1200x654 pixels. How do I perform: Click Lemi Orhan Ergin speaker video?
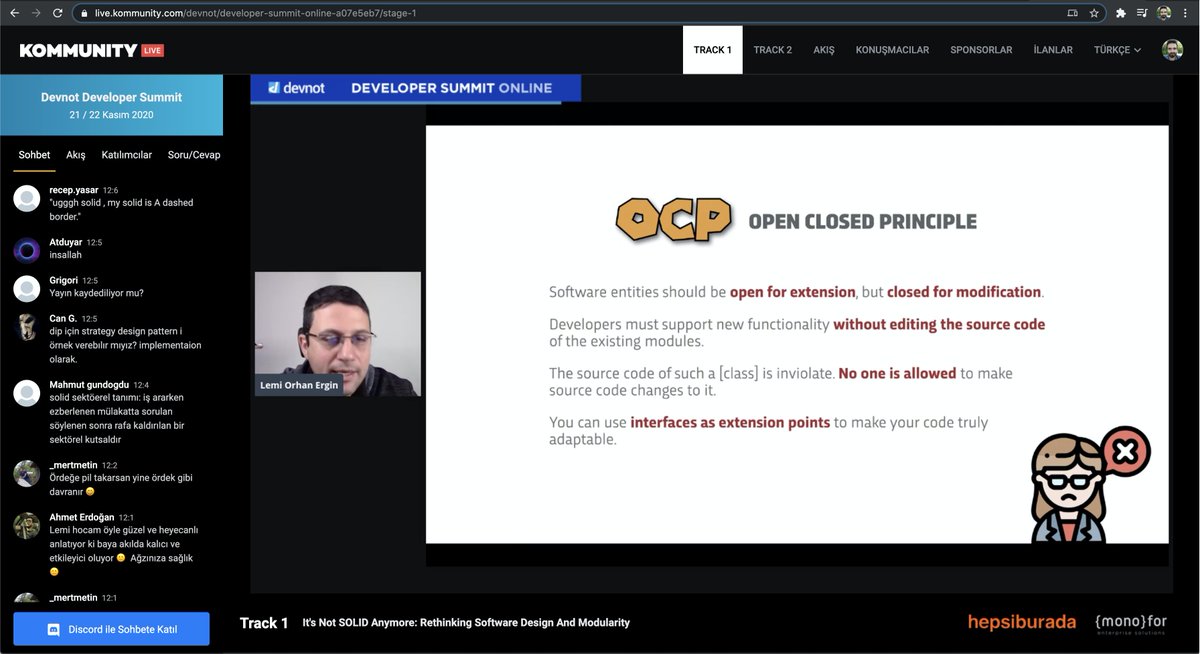coord(338,334)
